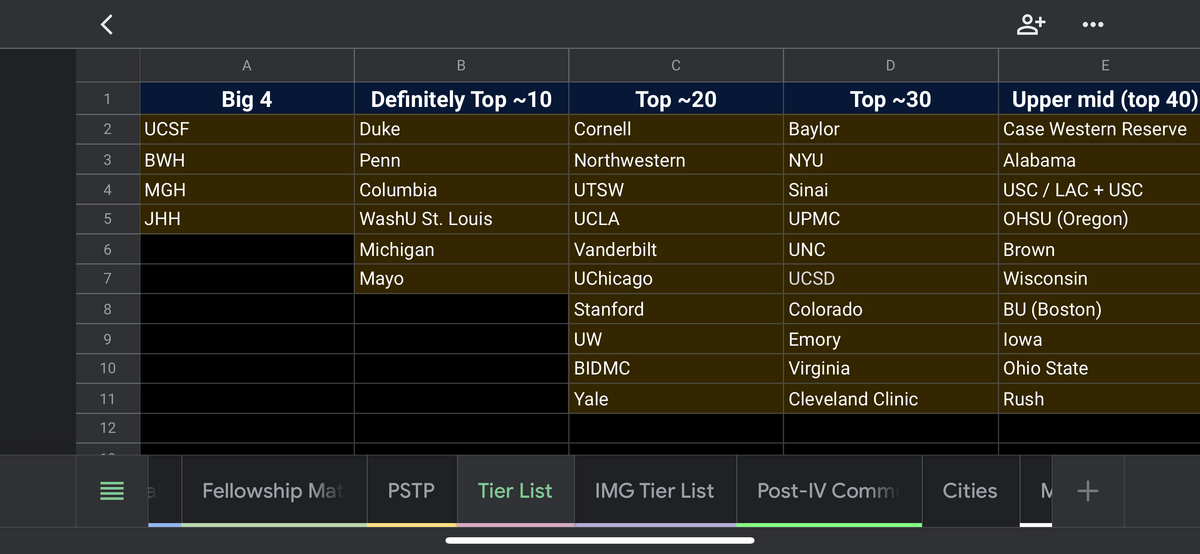Viewport: 1200px width, 554px height.
Task: Select column A header
Action: click(x=247, y=66)
